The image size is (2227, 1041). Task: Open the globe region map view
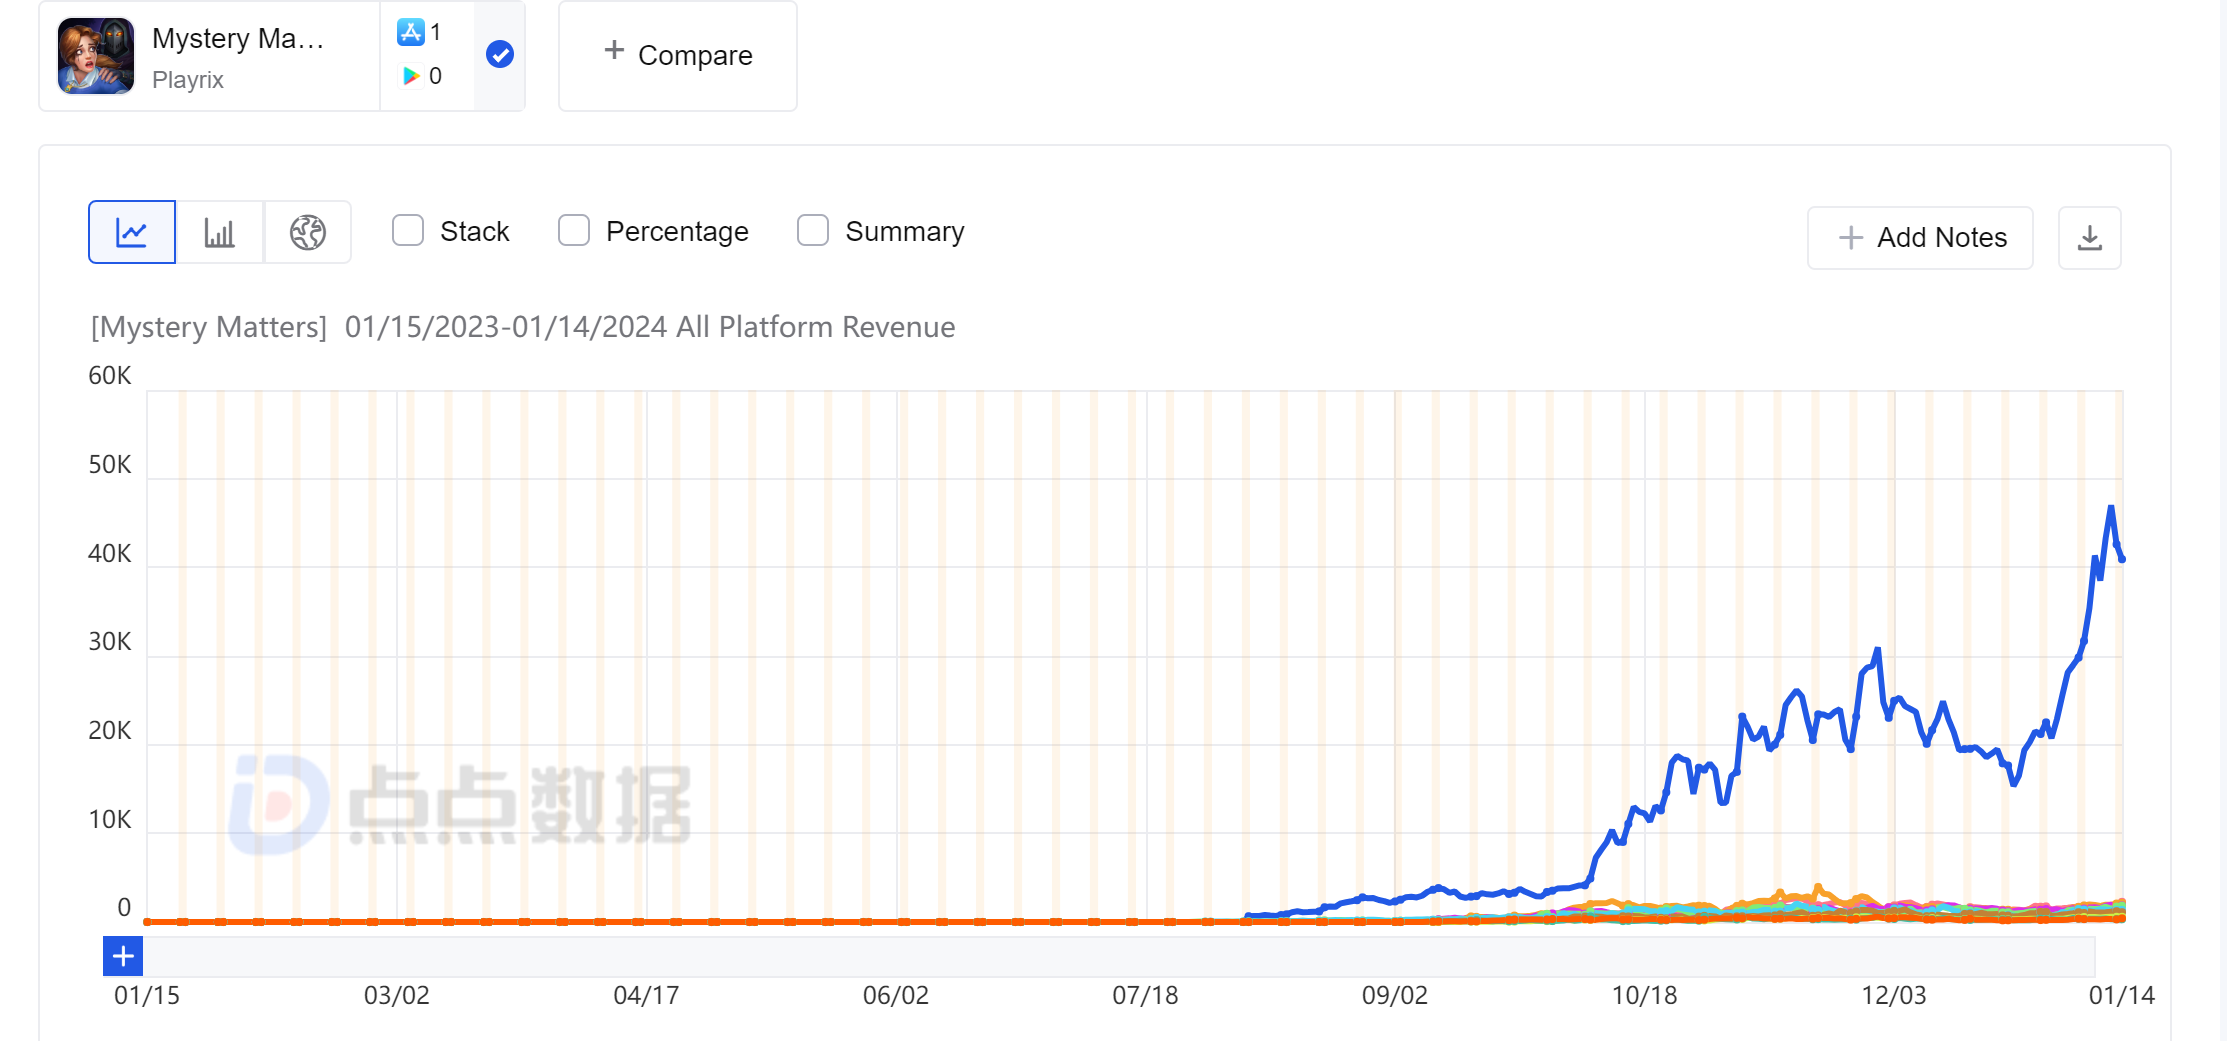click(x=307, y=232)
